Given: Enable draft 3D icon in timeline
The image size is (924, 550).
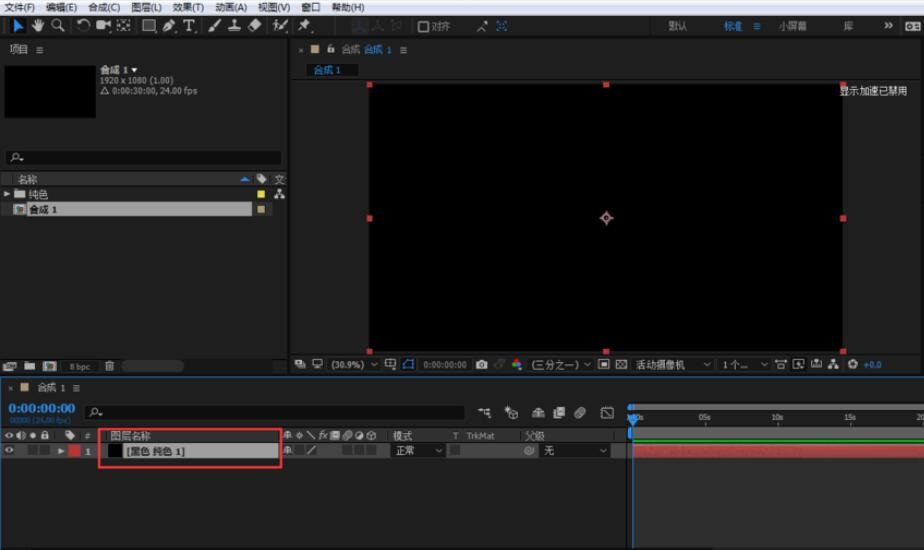Looking at the screenshot, I should pyautogui.click(x=511, y=413).
